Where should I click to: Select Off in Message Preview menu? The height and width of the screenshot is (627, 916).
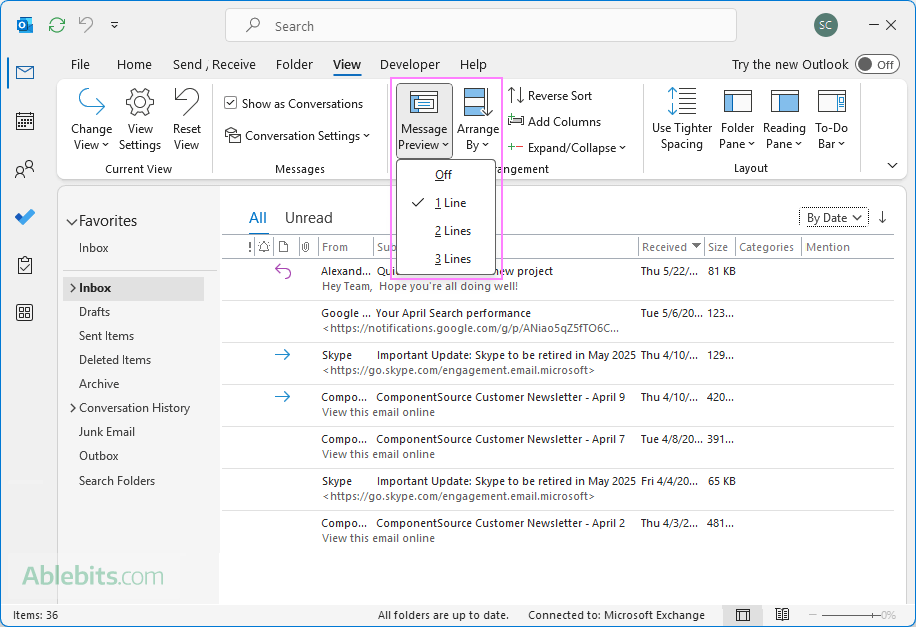point(446,175)
